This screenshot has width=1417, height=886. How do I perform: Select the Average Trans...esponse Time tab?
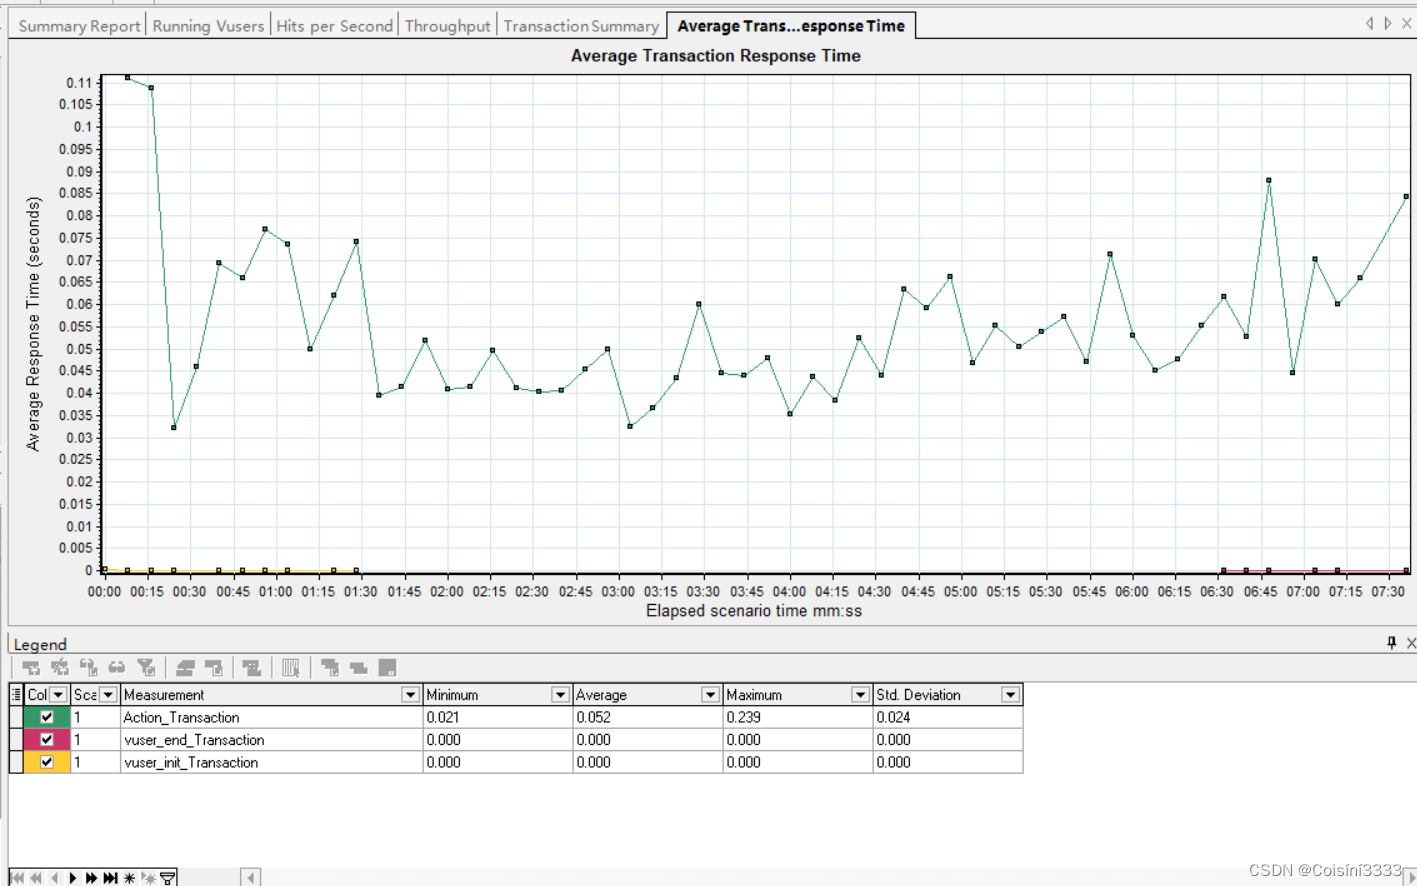click(x=791, y=26)
